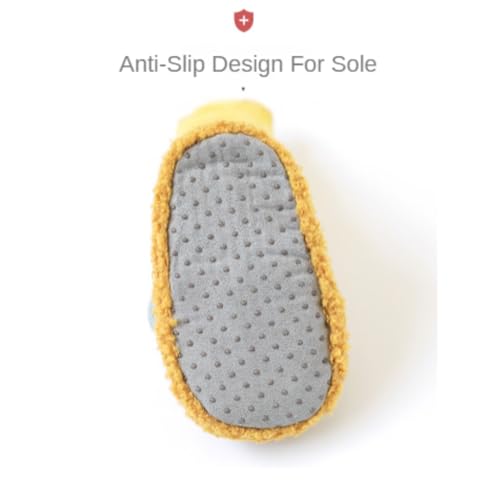Click the red shield icon
This screenshot has height=498, width=500.
click(244, 21)
